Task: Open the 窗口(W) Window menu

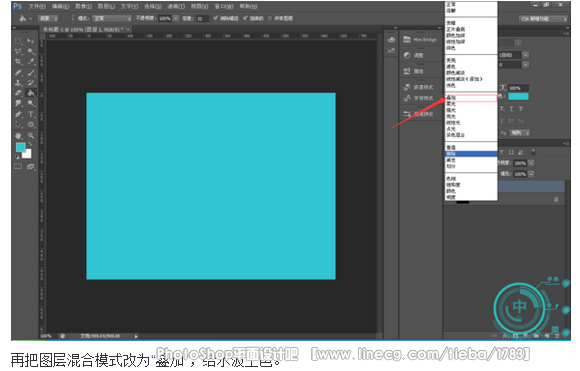Action: coord(224,6)
